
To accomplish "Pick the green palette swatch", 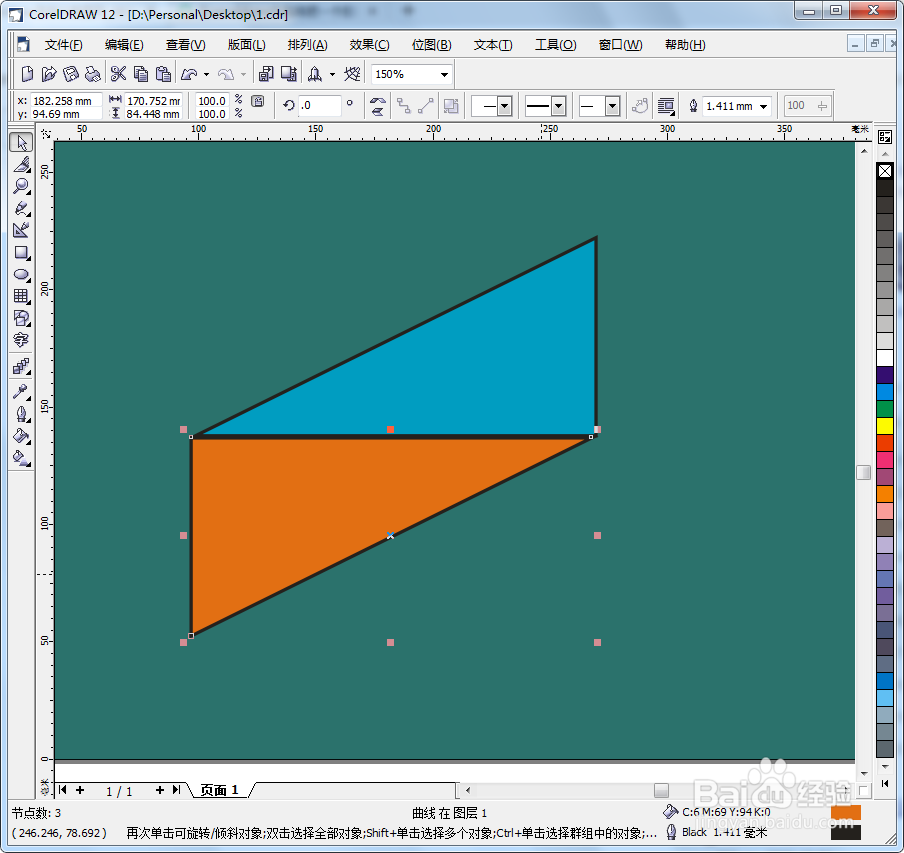I will point(885,409).
